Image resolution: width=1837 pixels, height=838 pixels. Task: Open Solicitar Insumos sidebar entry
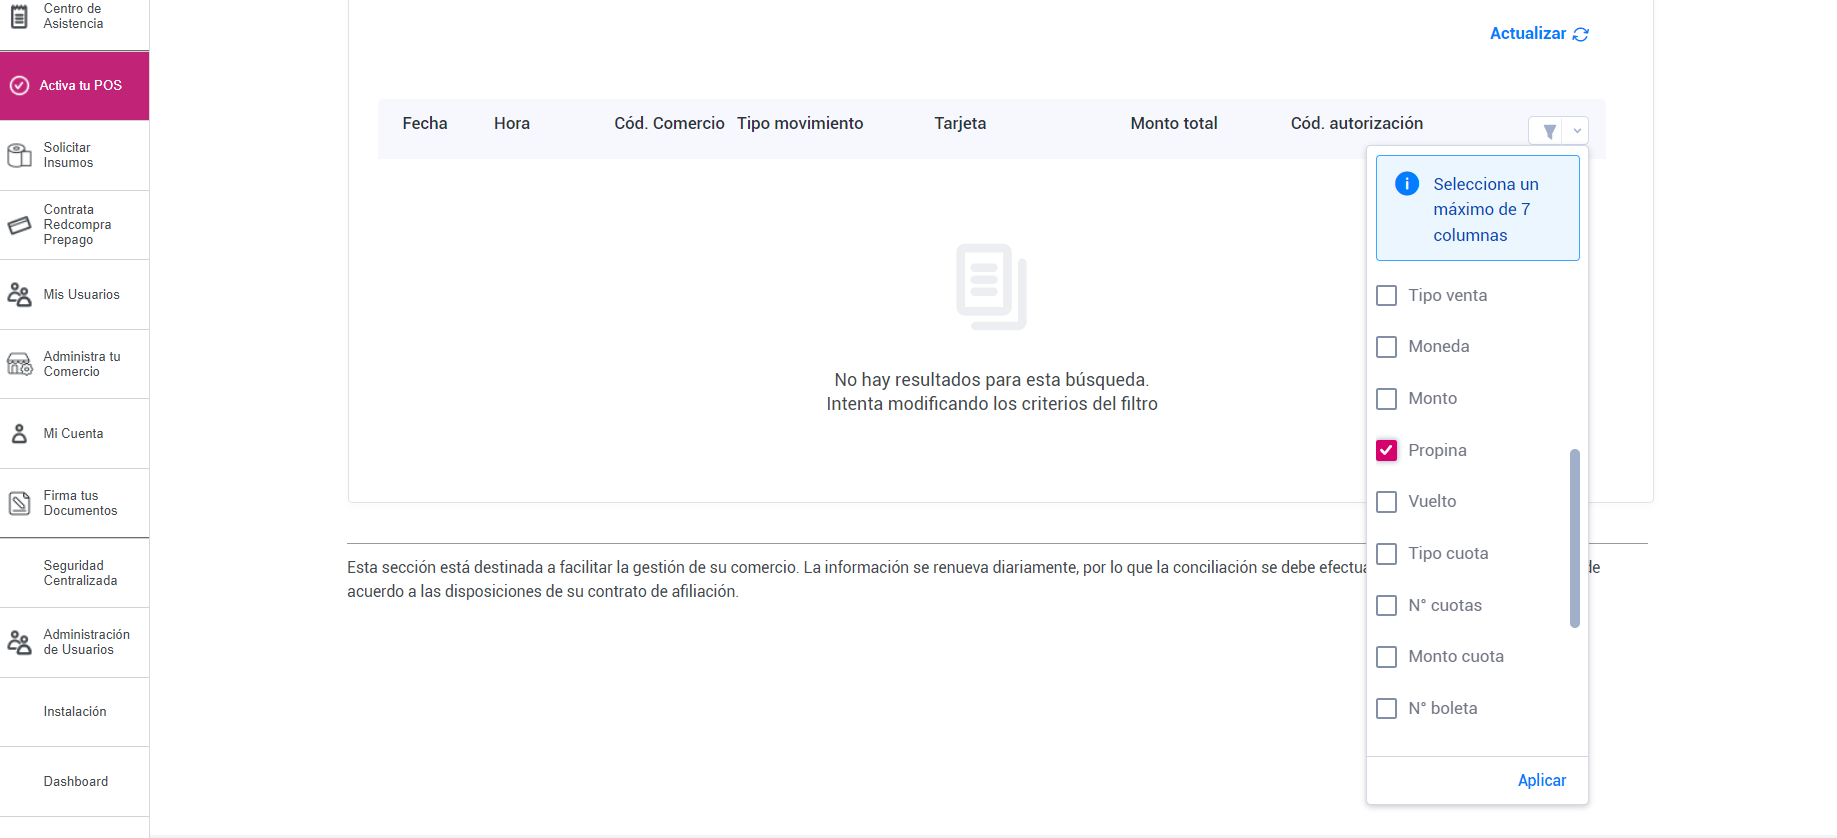point(74,155)
